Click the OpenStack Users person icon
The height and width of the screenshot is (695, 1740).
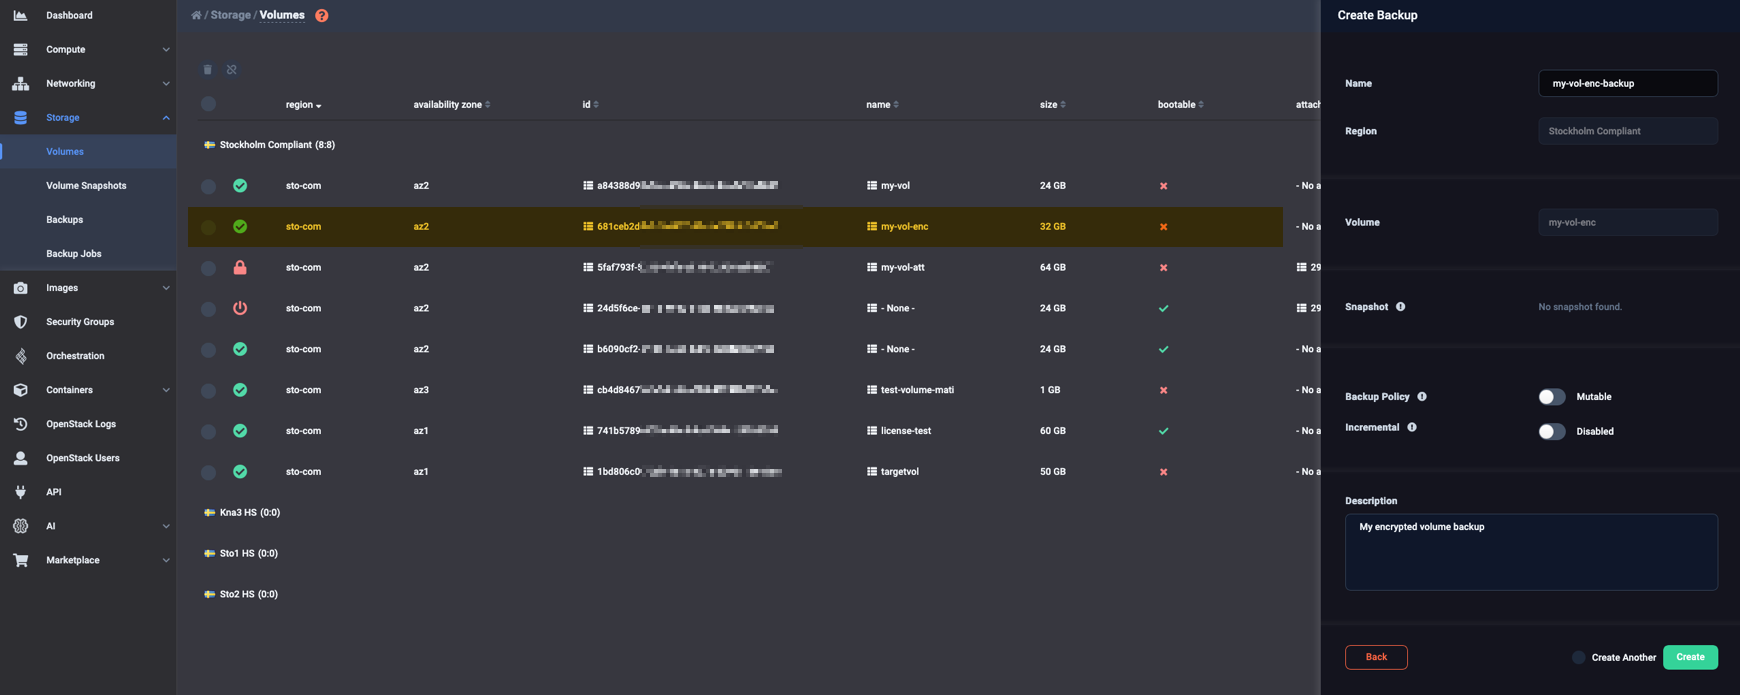click(20, 457)
